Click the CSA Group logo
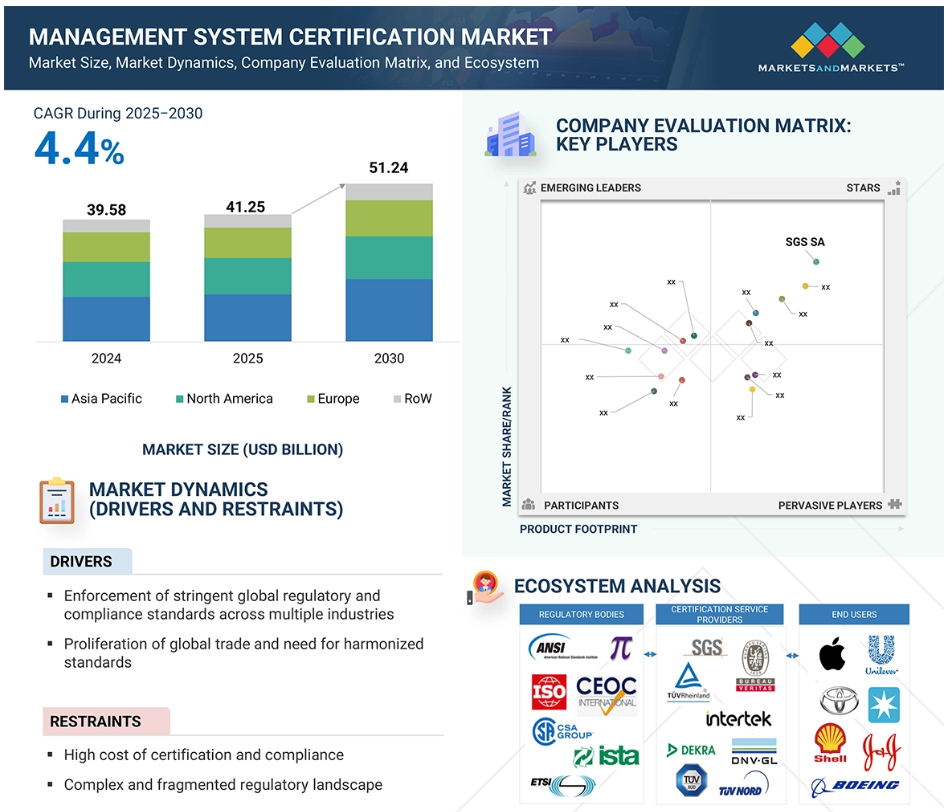 point(562,731)
